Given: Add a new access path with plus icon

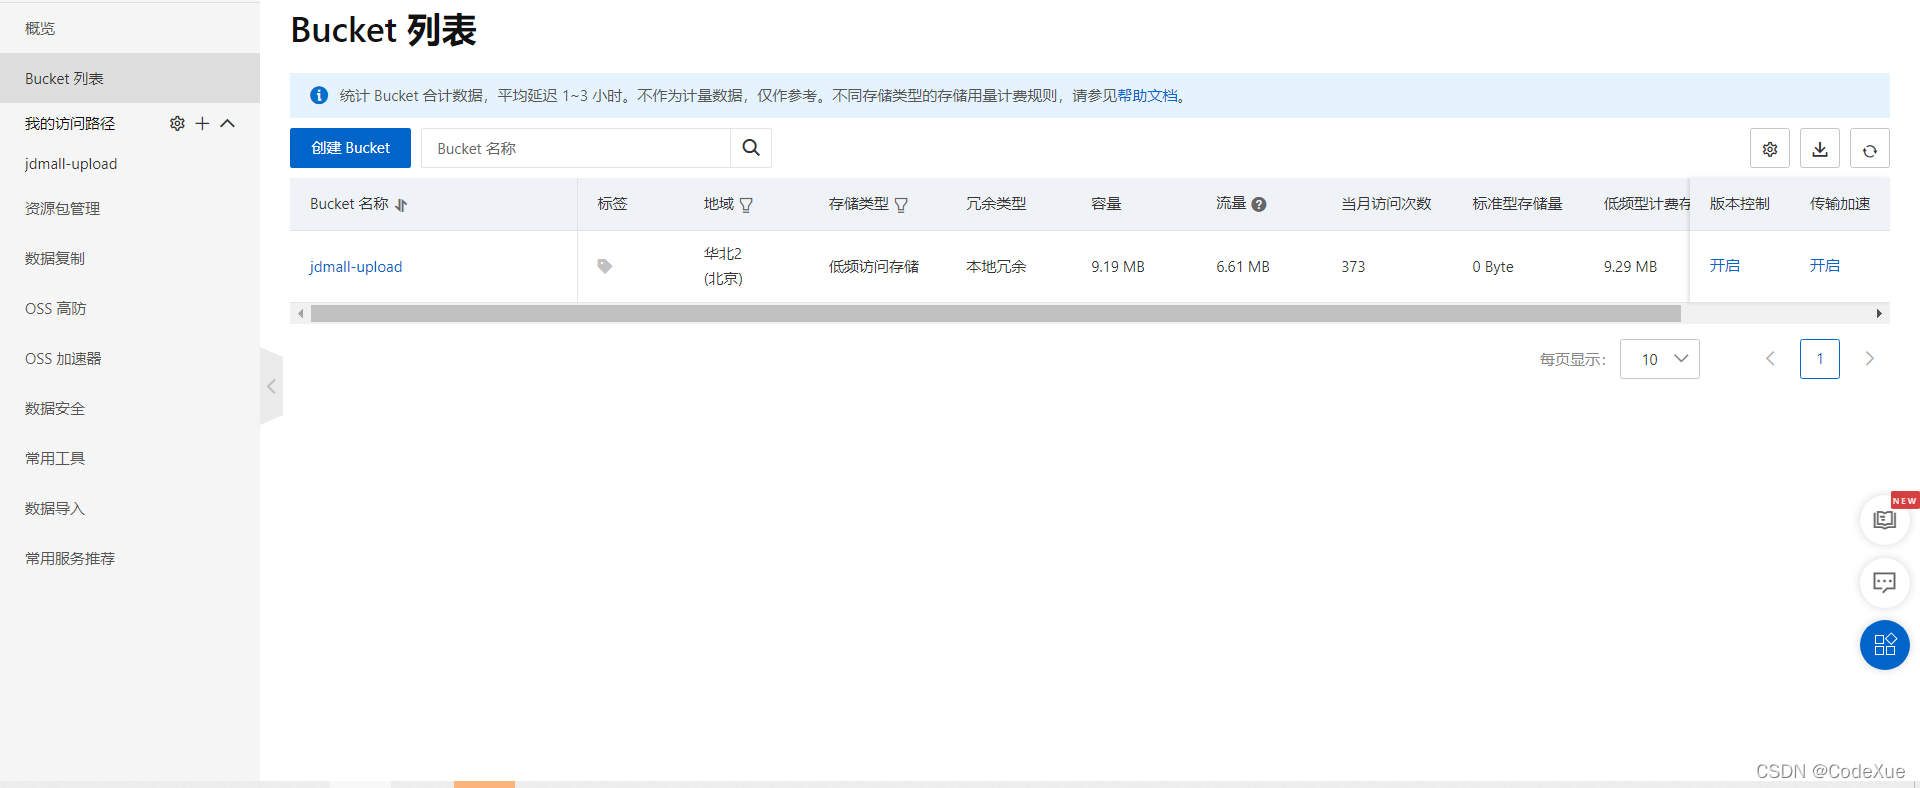Looking at the screenshot, I should click(x=202, y=123).
